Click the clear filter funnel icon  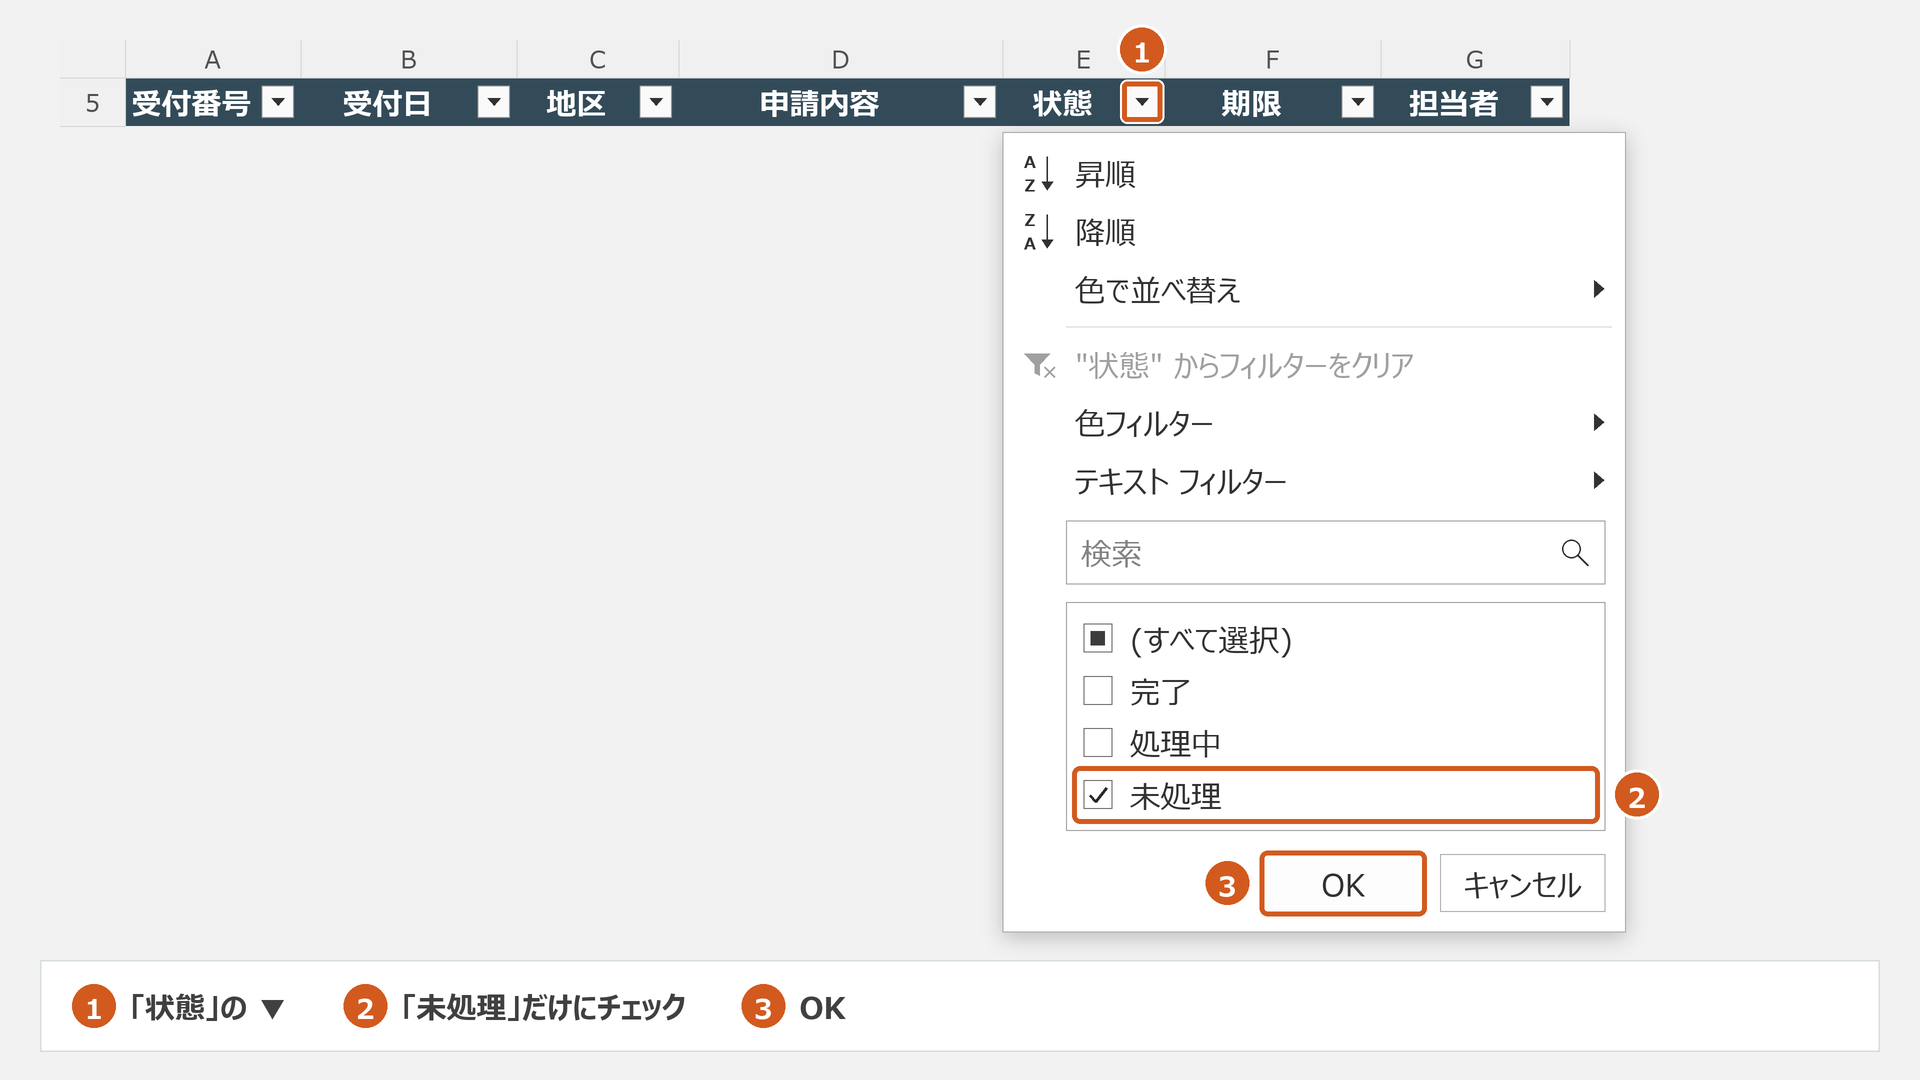(1040, 365)
